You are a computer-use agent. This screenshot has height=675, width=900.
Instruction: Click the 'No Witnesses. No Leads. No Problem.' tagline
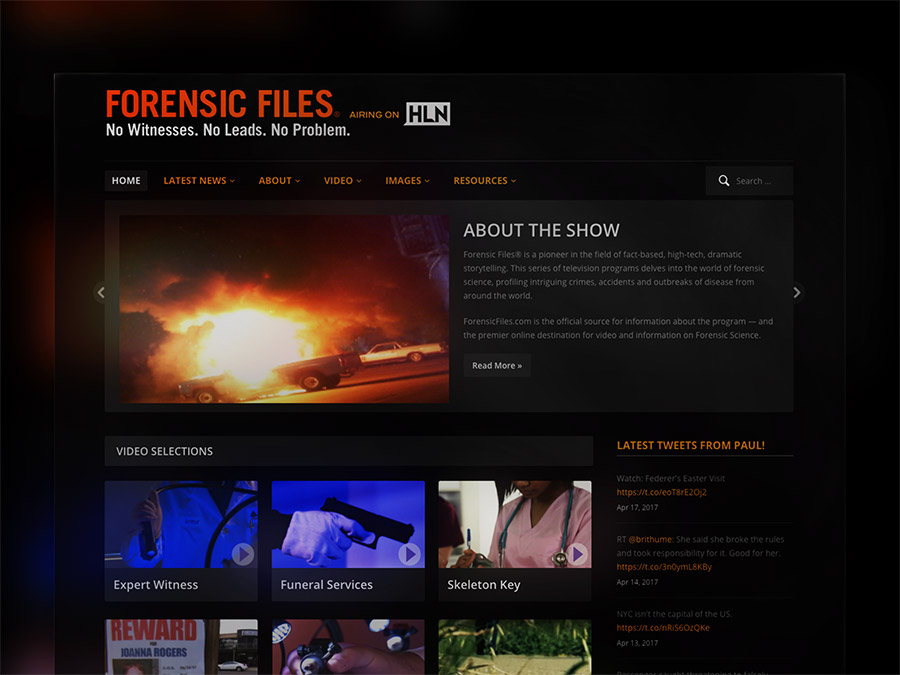click(228, 130)
